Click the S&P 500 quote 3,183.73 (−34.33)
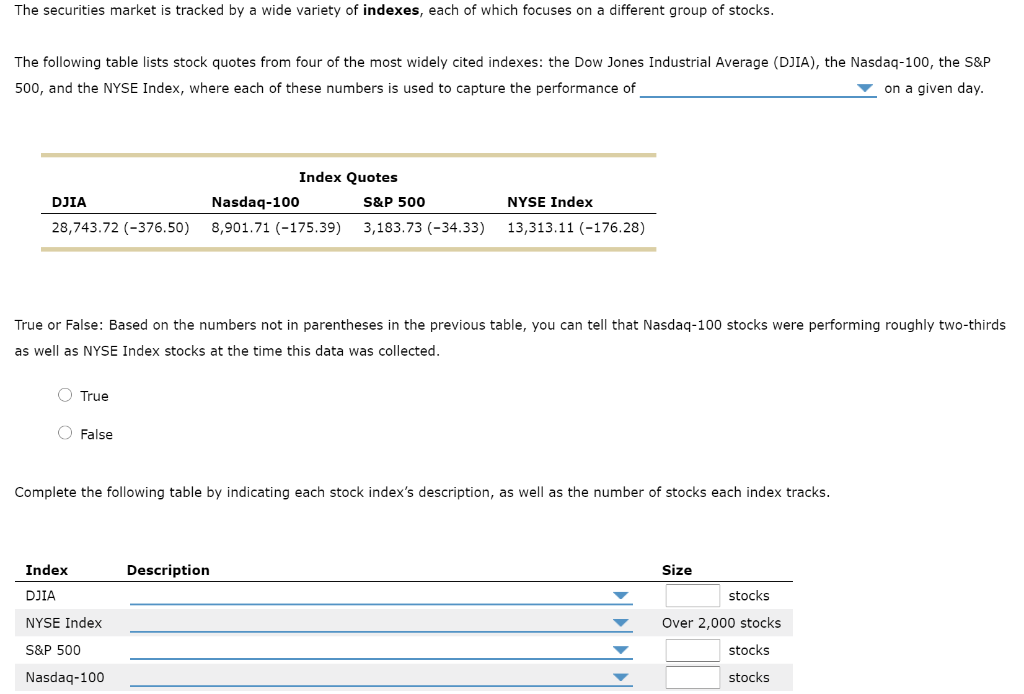Screen dimensions: 1024x694 (x=424, y=227)
